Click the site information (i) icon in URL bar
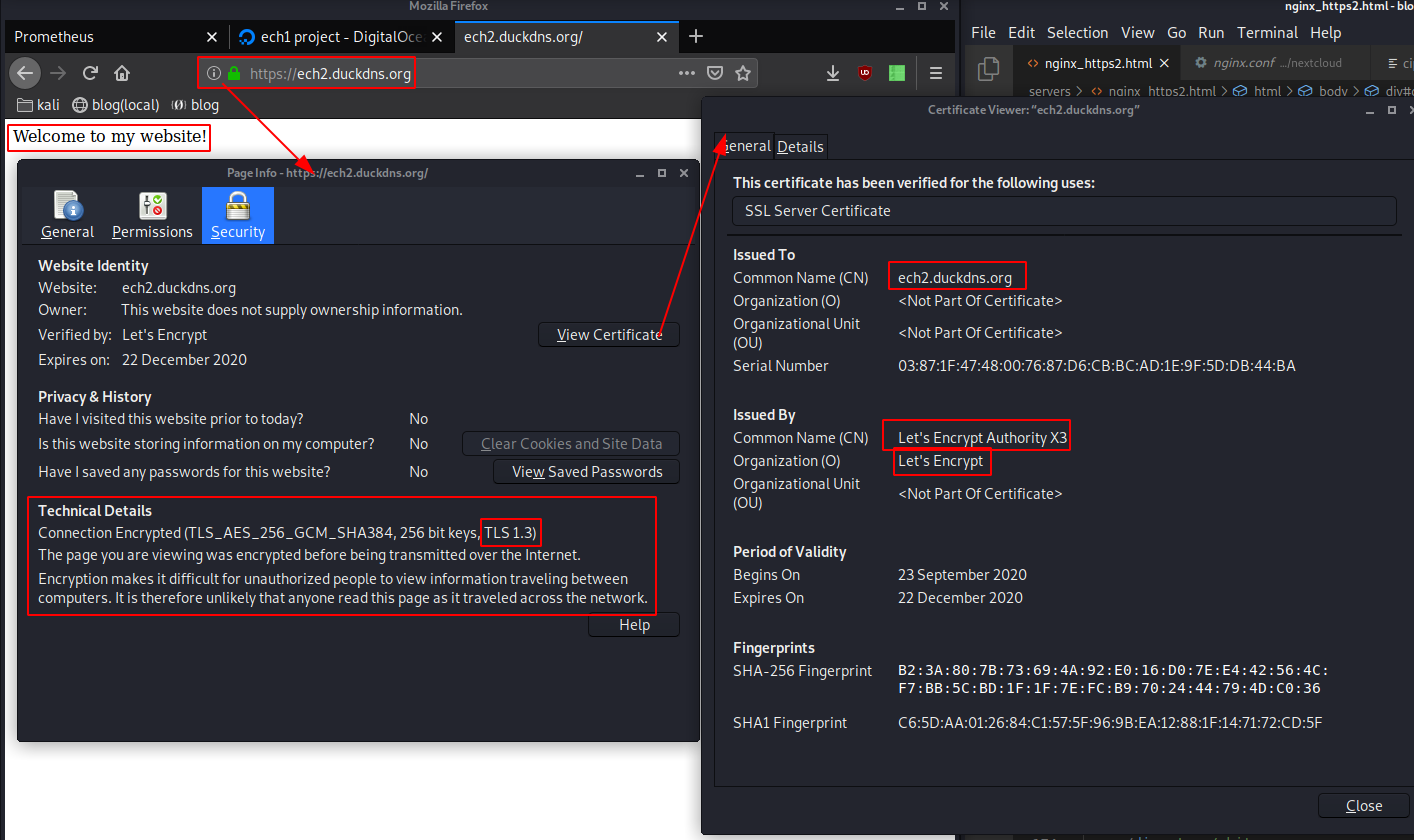Image resolution: width=1414 pixels, height=840 pixels. click(213, 73)
